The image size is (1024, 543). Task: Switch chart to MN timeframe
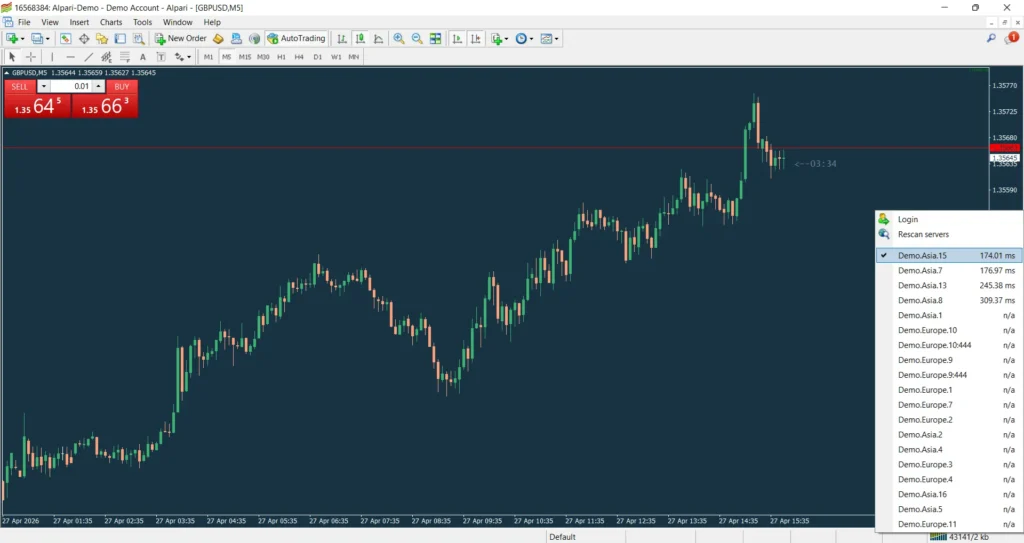[353, 57]
